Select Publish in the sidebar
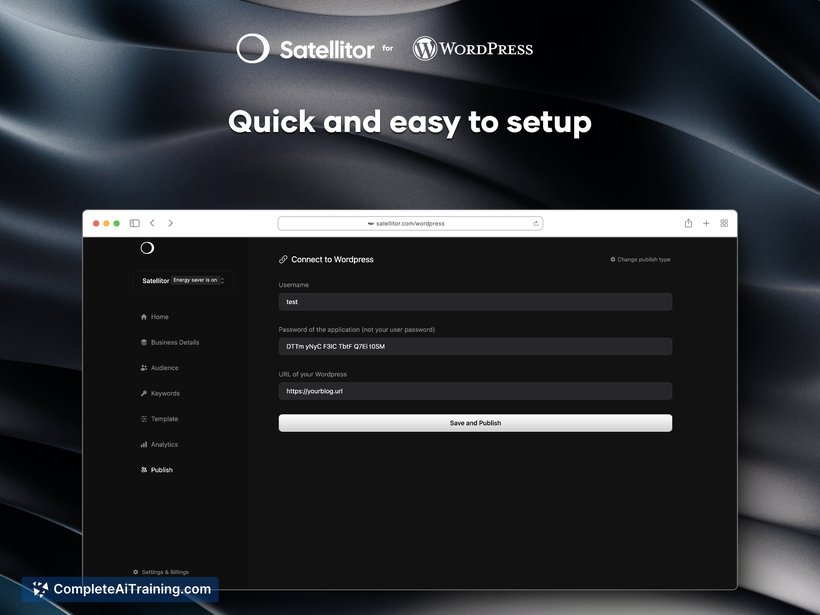 pyautogui.click(x=156, y=470)
